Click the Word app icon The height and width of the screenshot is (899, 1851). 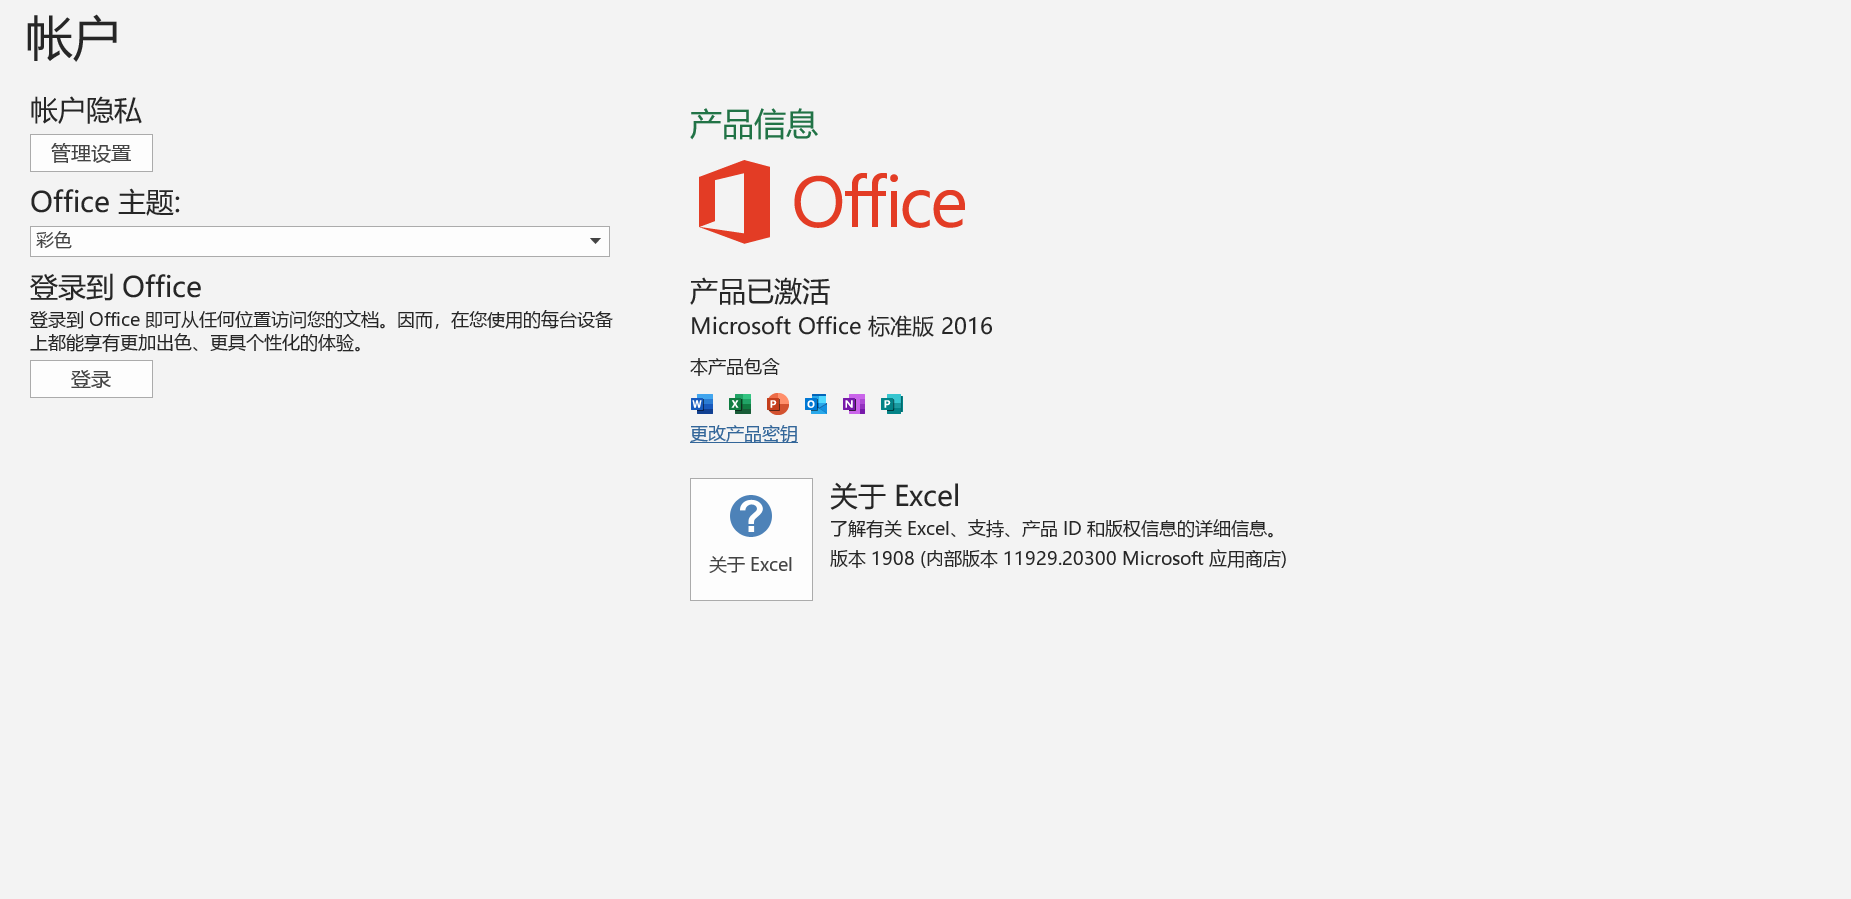pos(702,404)
